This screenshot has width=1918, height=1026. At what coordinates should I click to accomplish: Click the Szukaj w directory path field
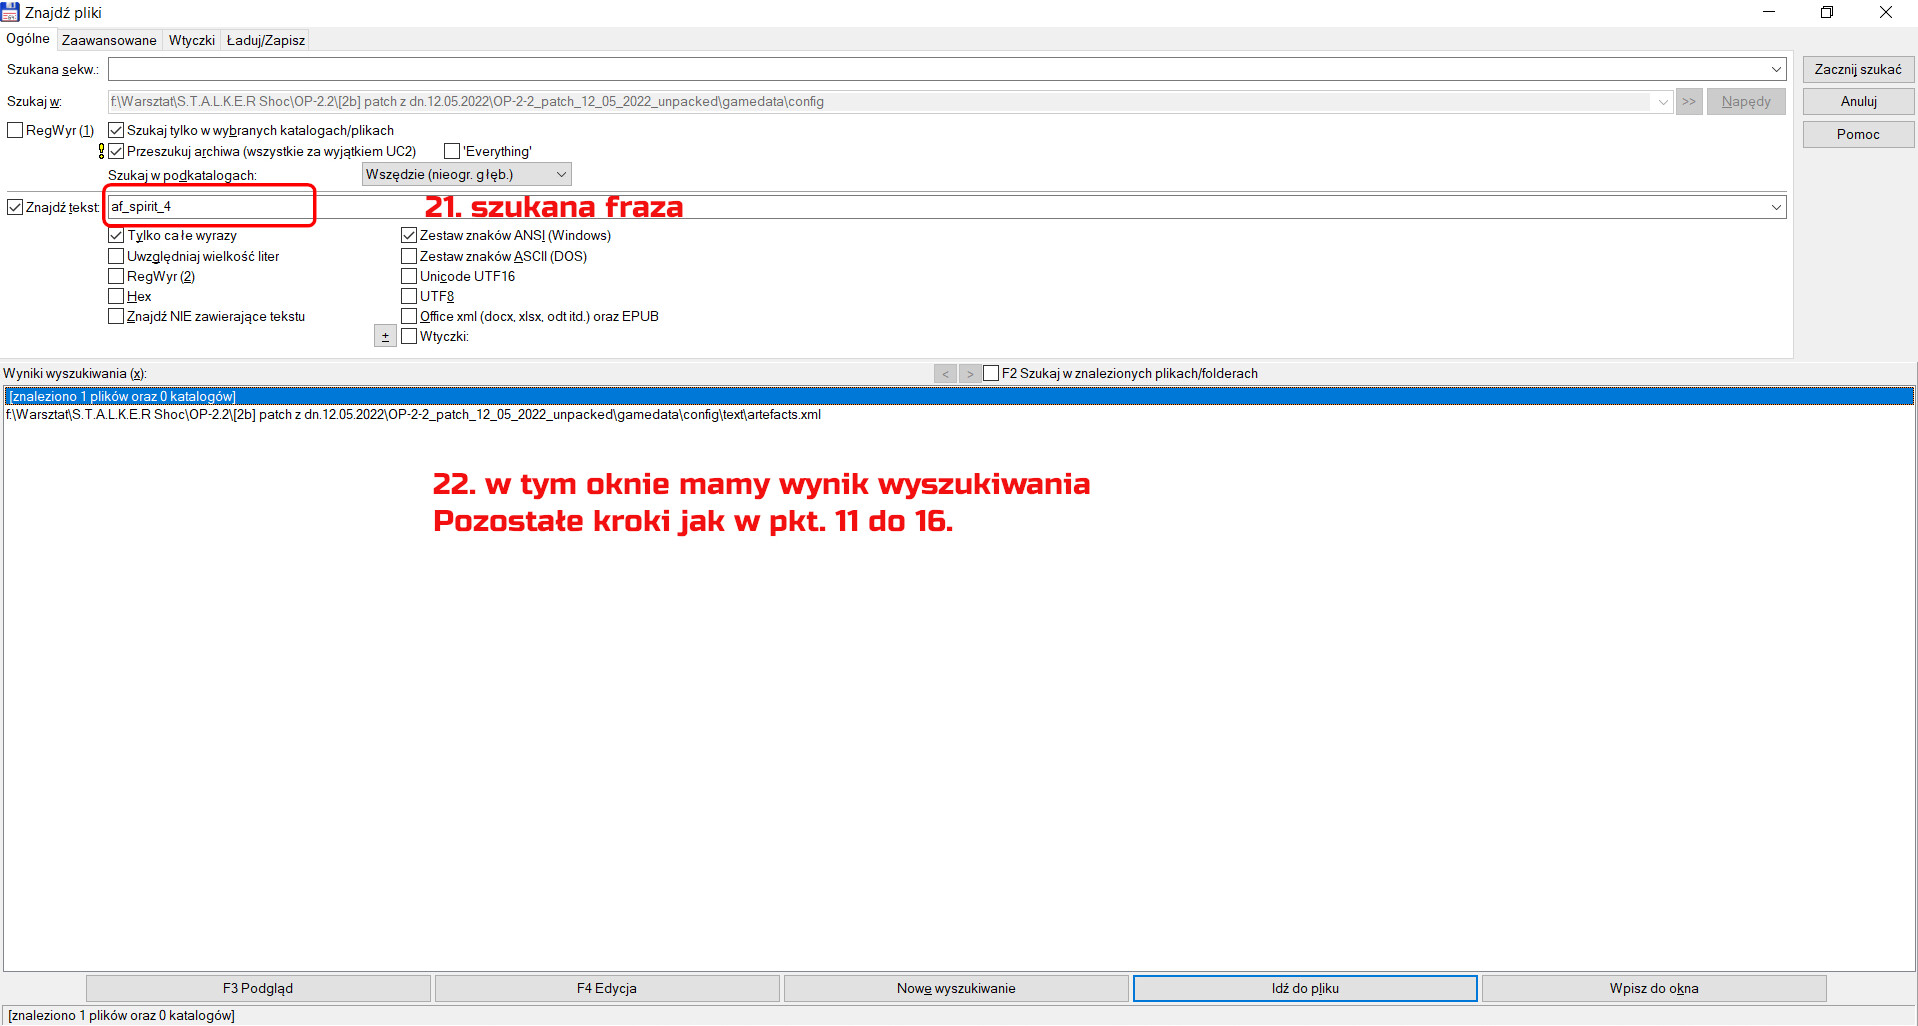(880, 101)
